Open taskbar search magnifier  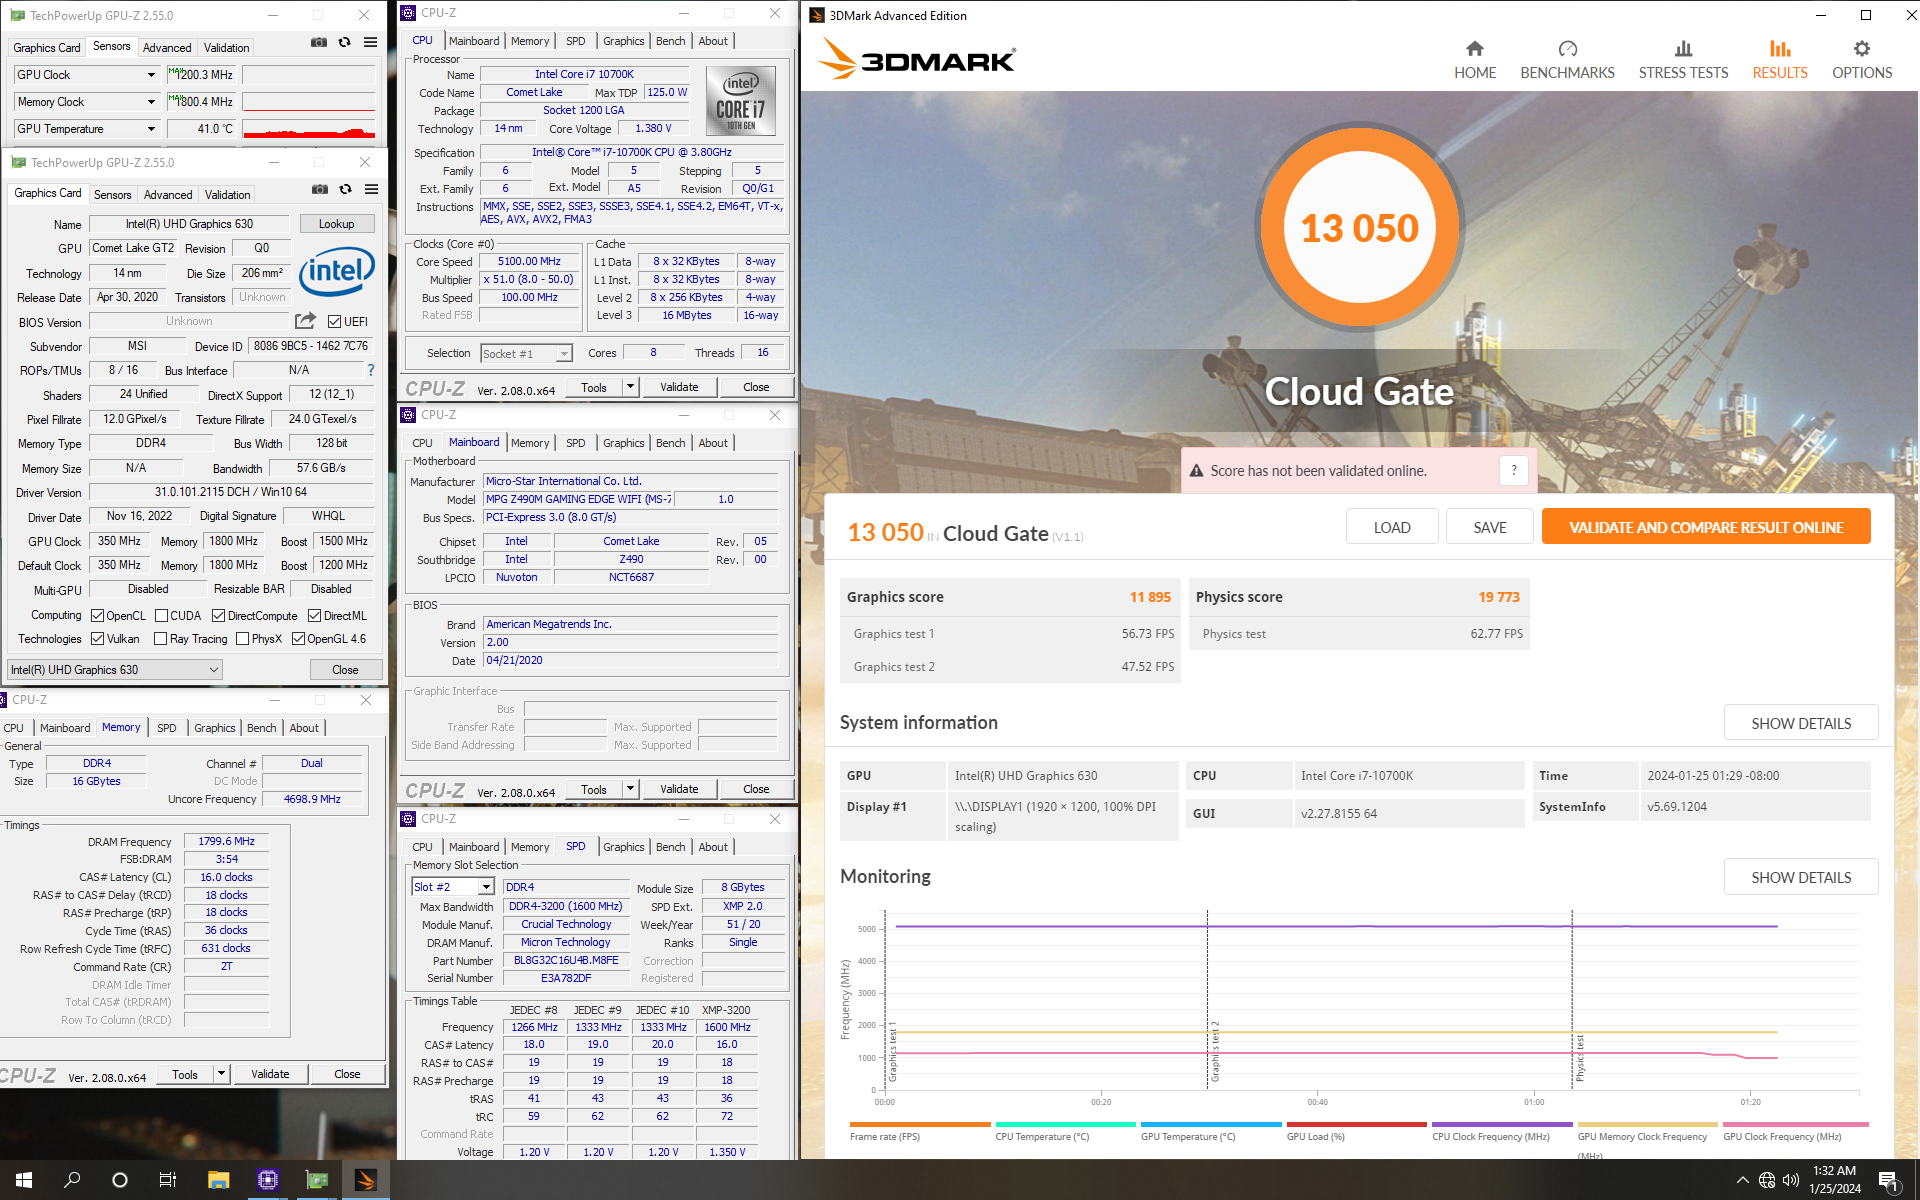click(x=72, y=1180)
